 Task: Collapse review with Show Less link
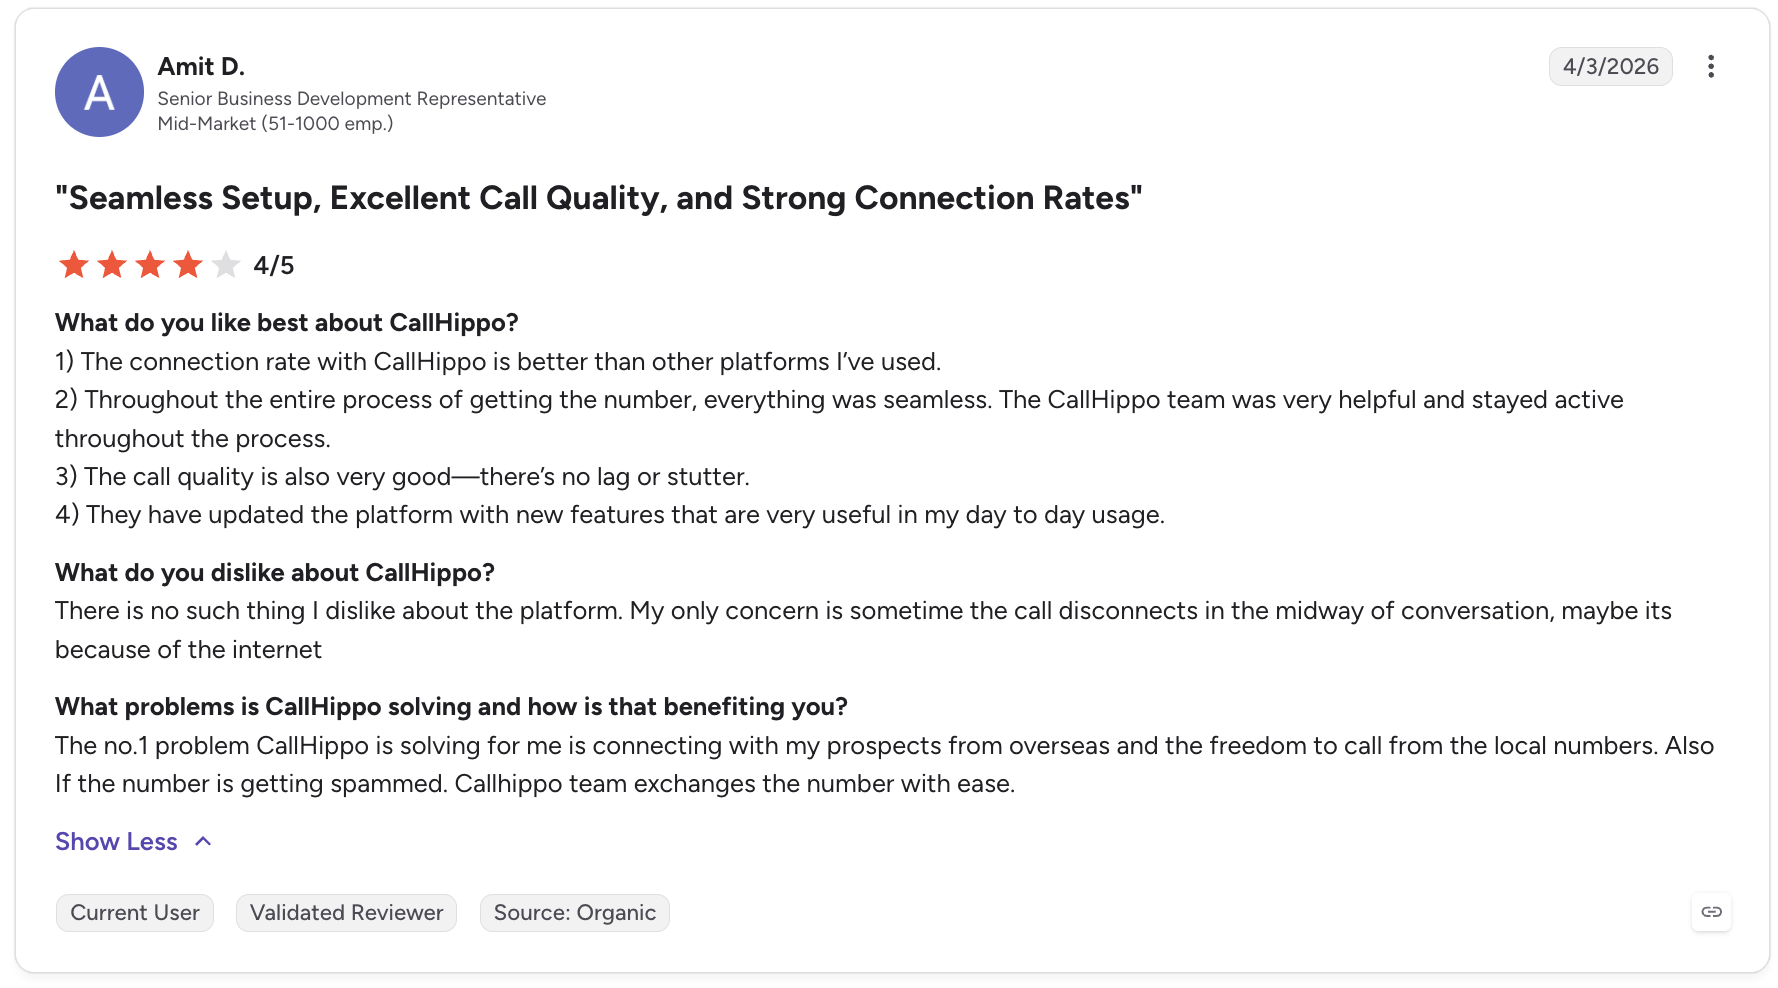point(116,842)
